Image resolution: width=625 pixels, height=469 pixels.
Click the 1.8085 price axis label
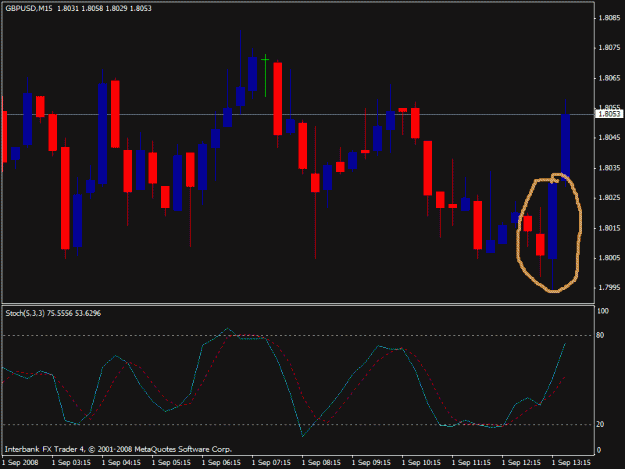click(x=609, y=18)
